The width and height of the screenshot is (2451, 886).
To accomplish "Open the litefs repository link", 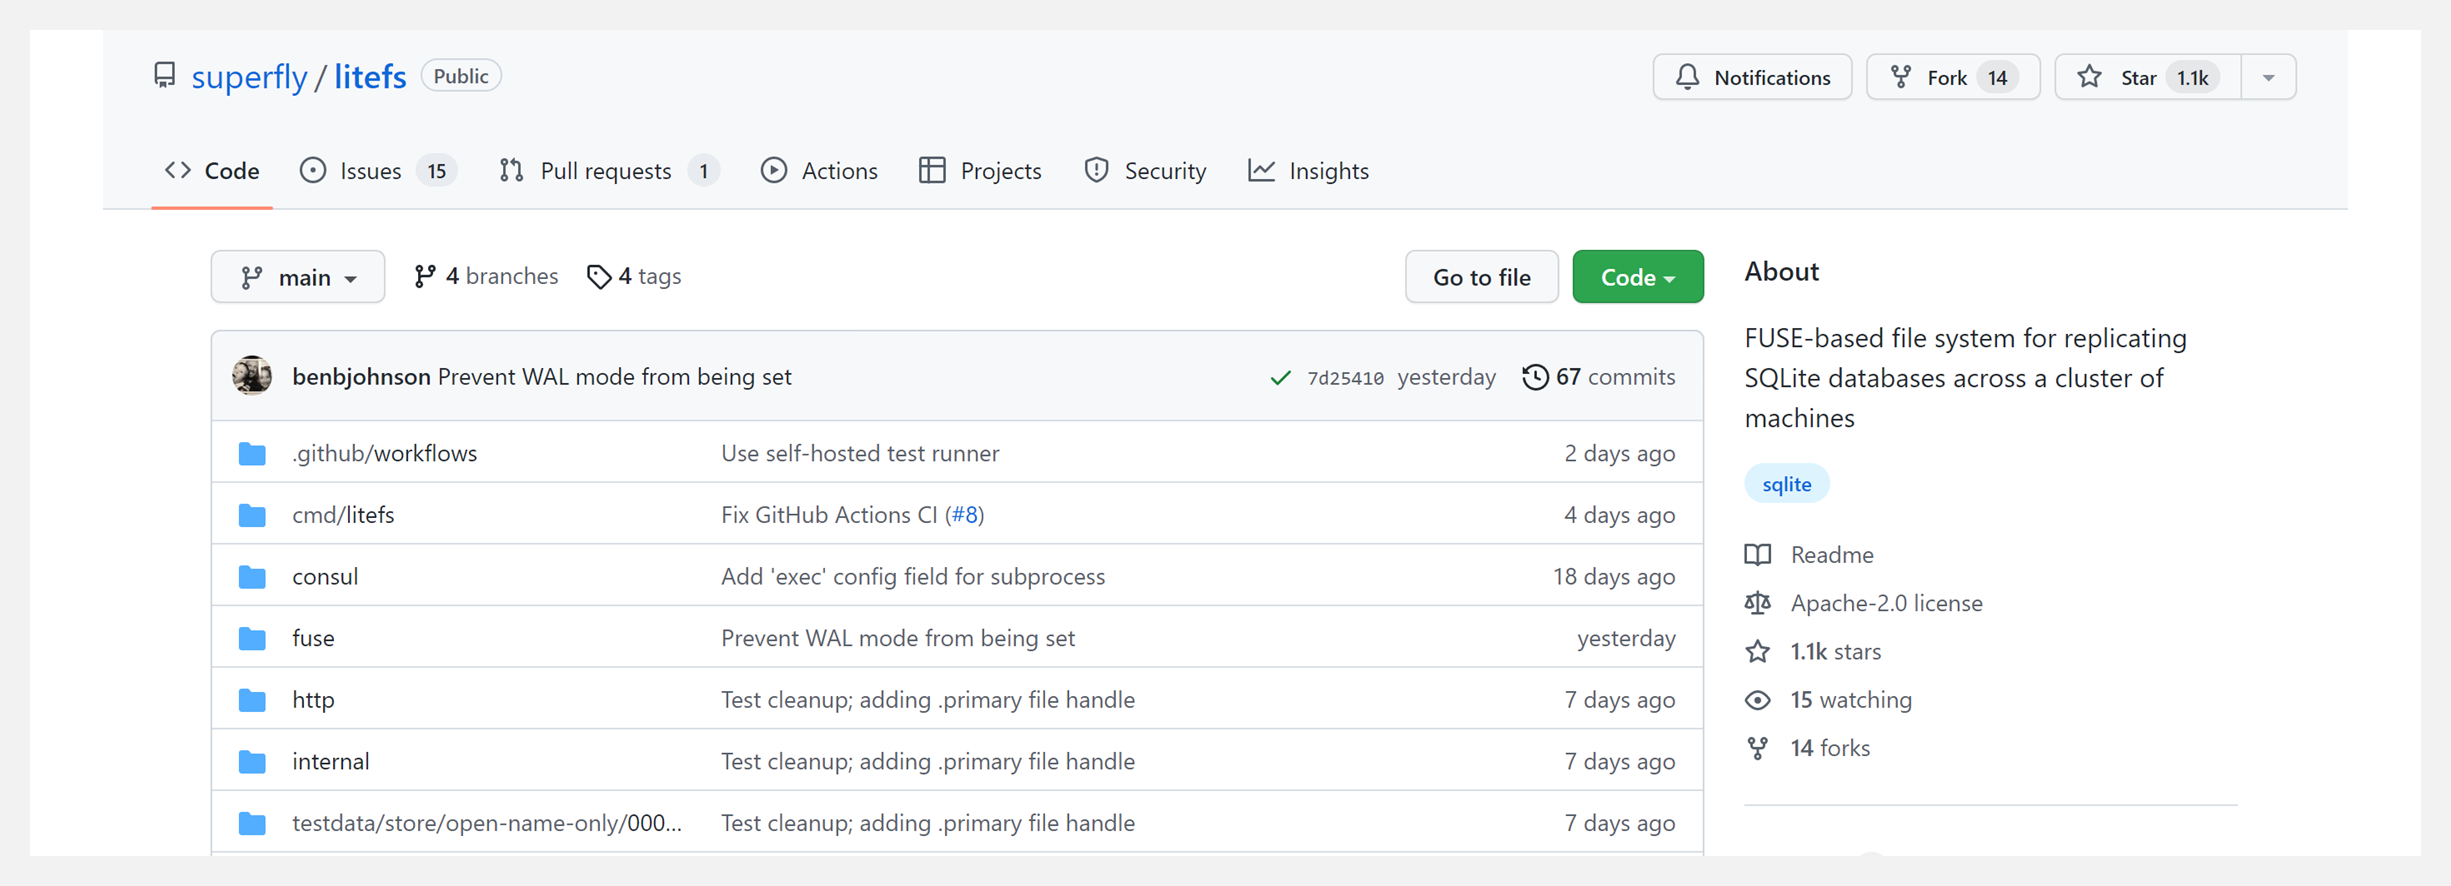I will (370, 77).
